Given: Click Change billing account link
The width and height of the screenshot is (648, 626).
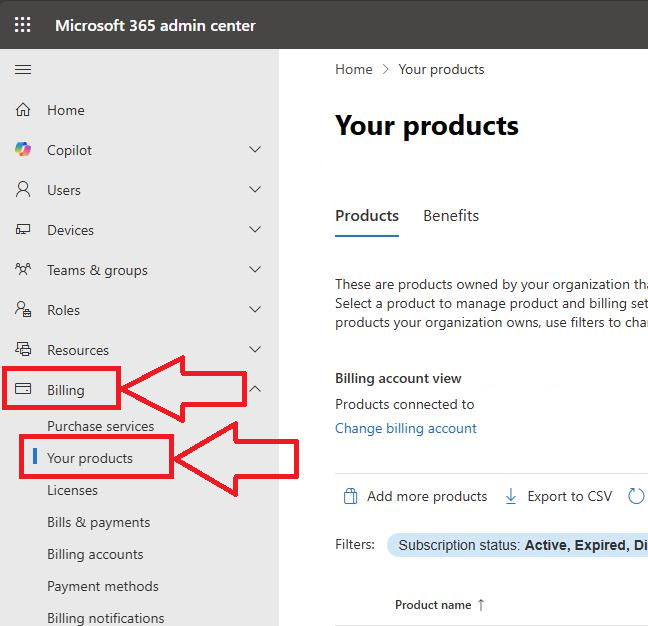Looking at the screenshot, I should pos(405,428).
